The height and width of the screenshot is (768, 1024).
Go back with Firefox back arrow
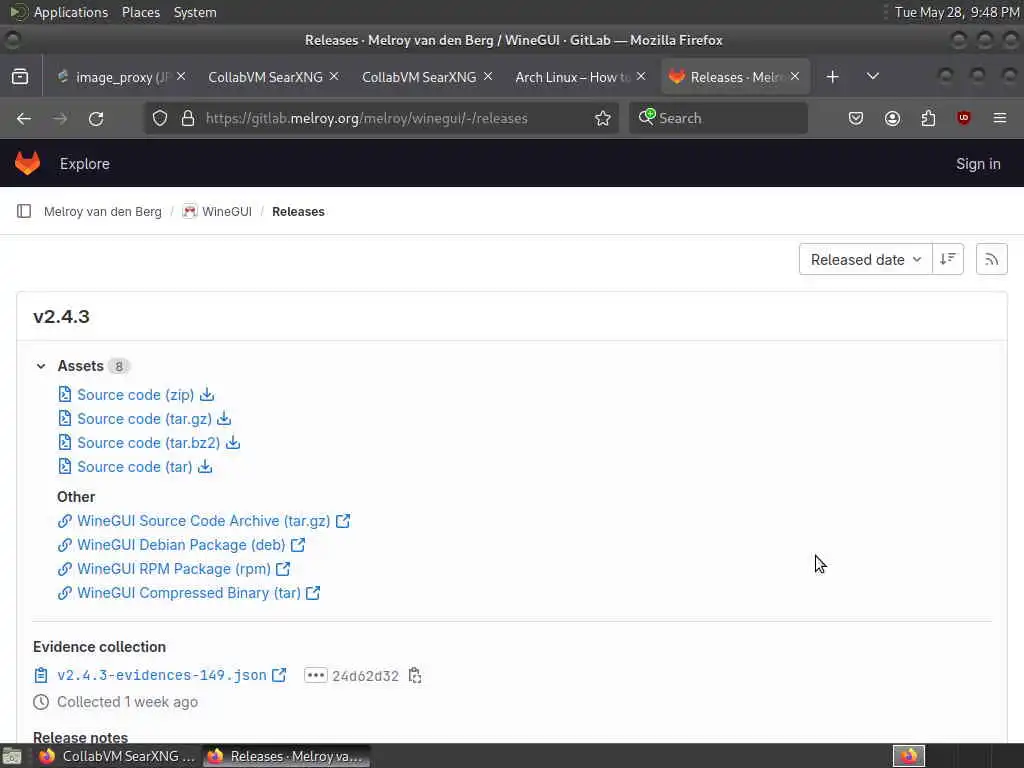[24, 118]
